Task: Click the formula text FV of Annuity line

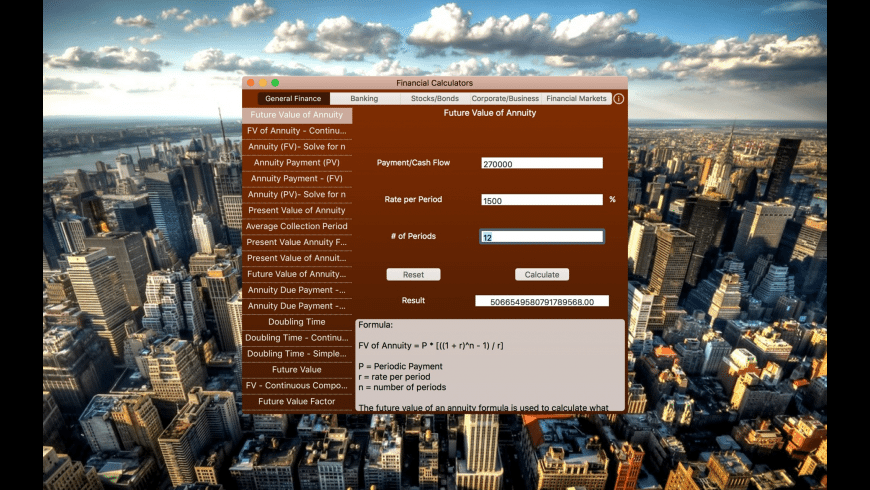Action: [431, 346]
